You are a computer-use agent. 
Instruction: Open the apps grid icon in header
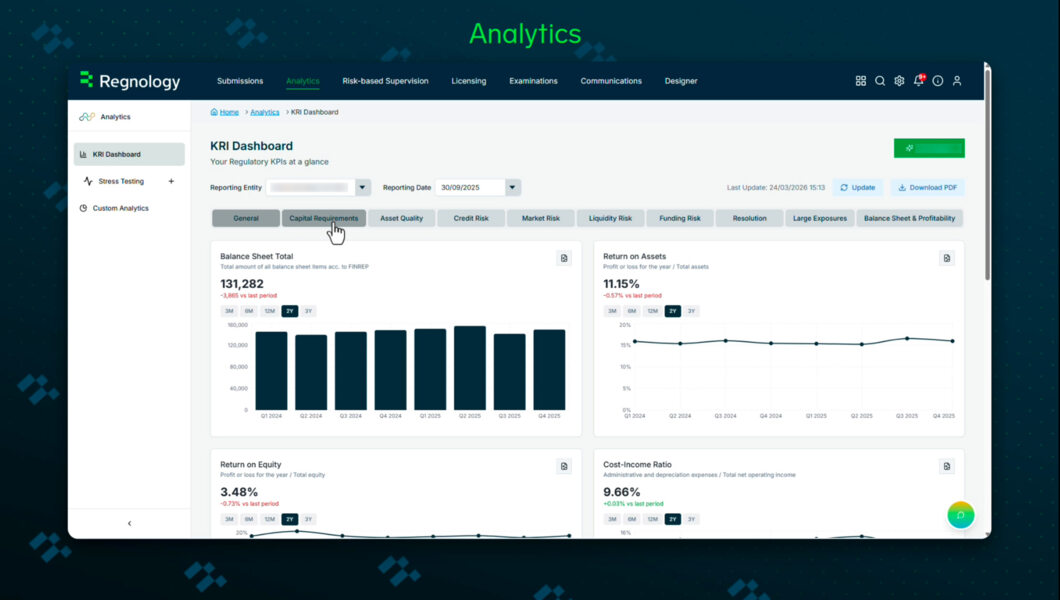click(x=861, y=81)
